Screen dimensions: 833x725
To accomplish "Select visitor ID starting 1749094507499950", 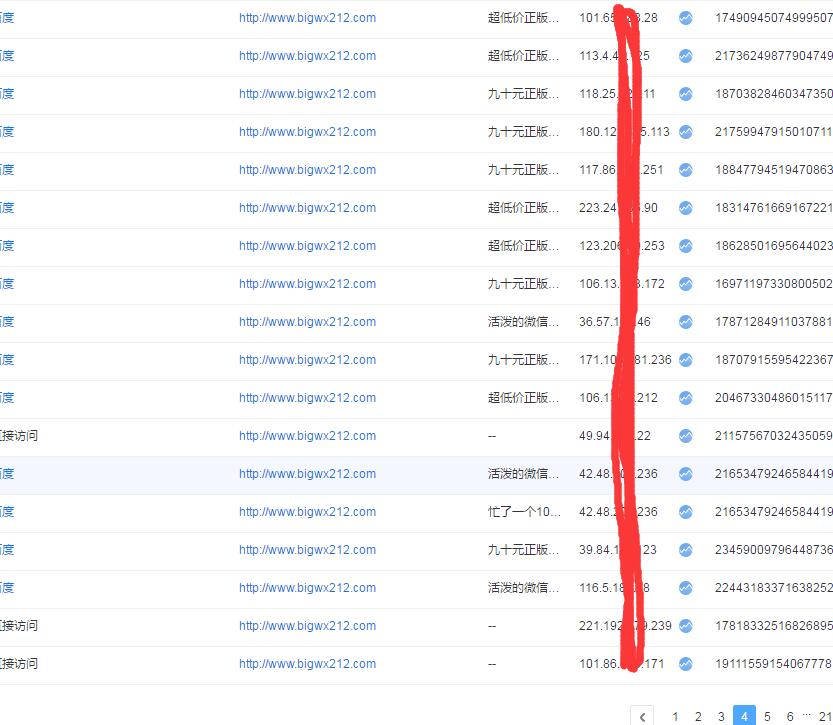I will click(774, 18).
